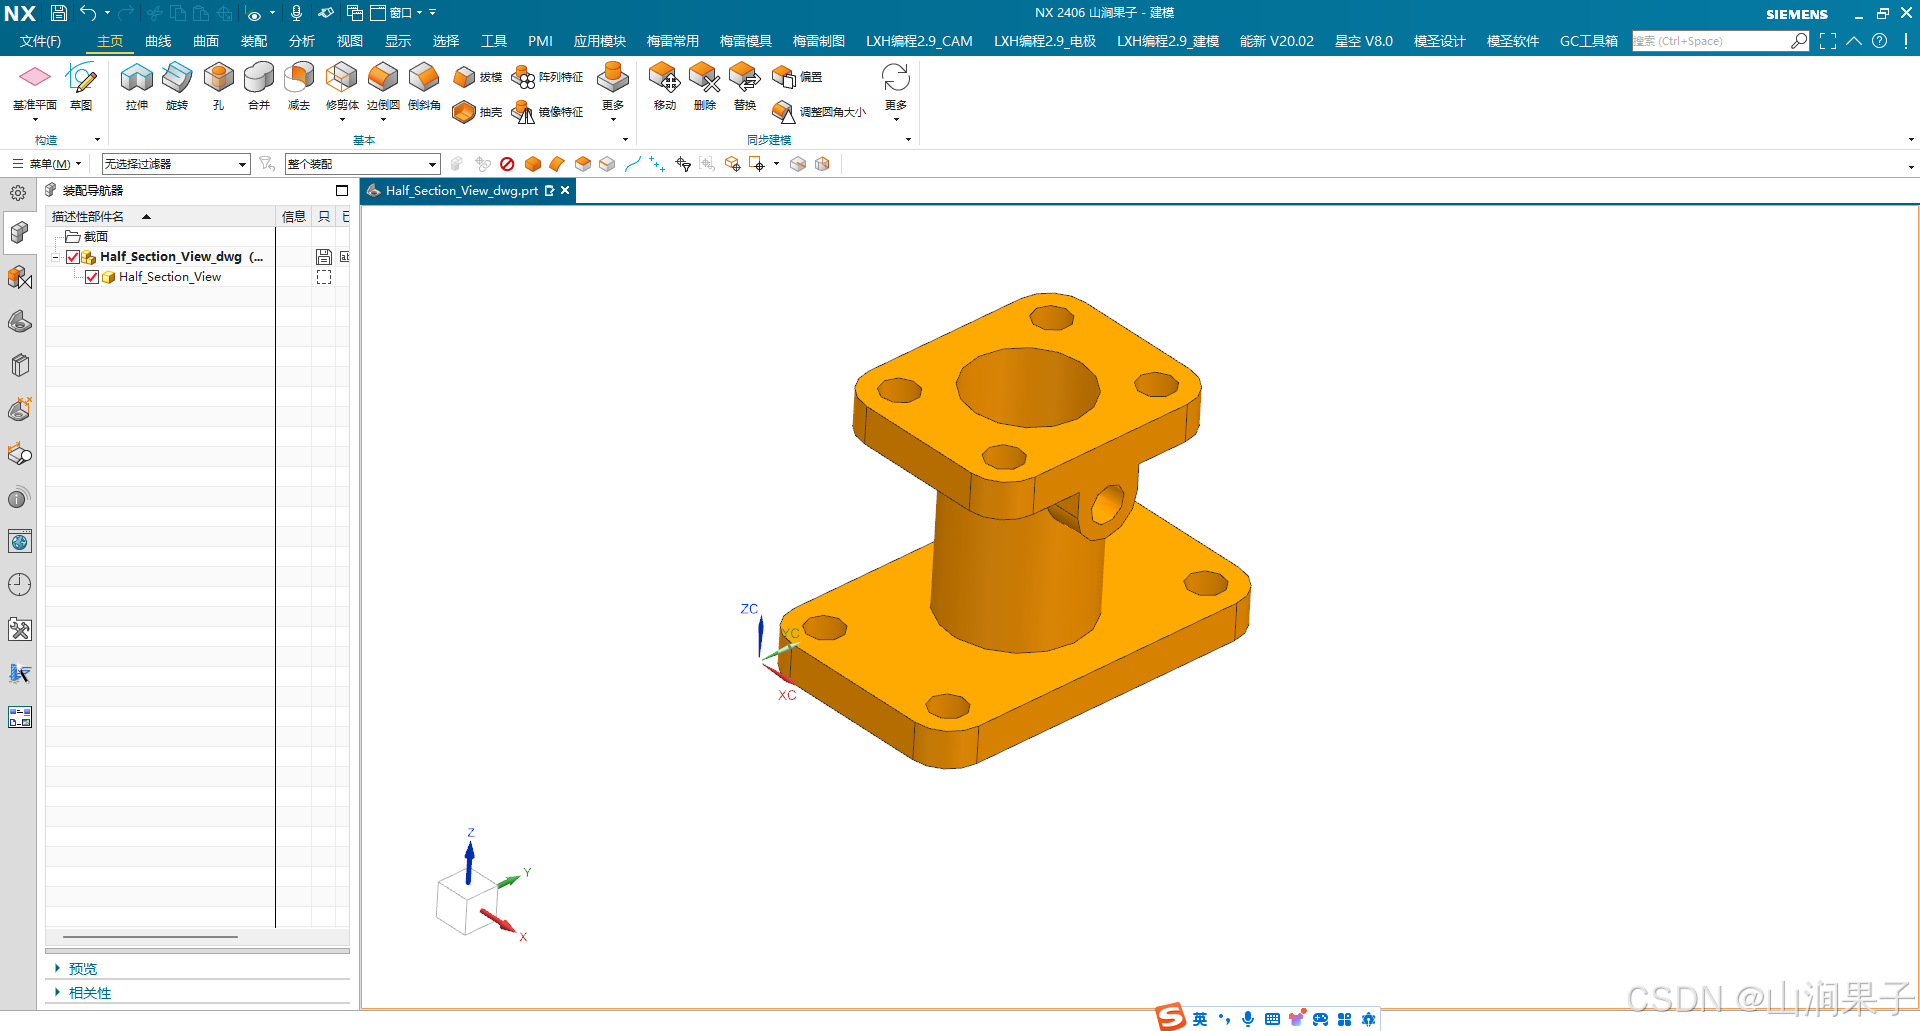Click the Offset (偏置) tool
Image resolution: width=1920 pixels, height=1031 pixels.
(x=798, y=77)
